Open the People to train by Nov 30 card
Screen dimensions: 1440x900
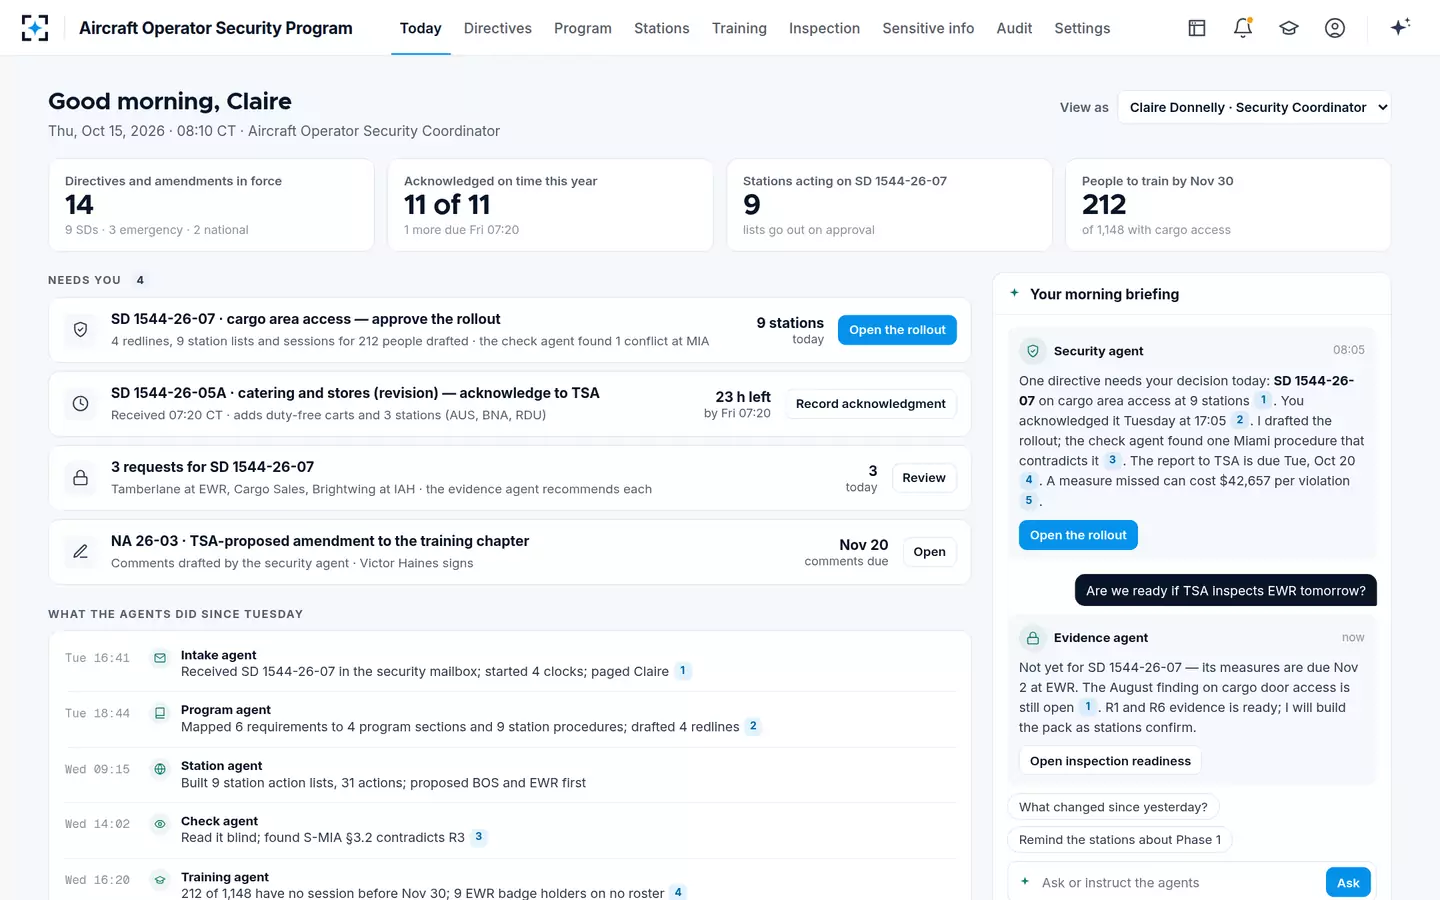tap(1228, 205)
